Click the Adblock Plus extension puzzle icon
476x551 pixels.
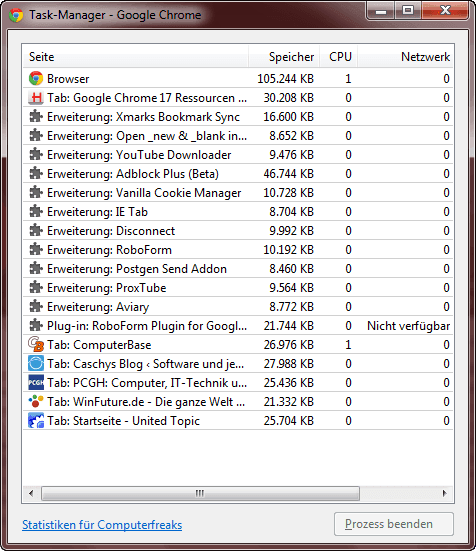tap(36, 174)
